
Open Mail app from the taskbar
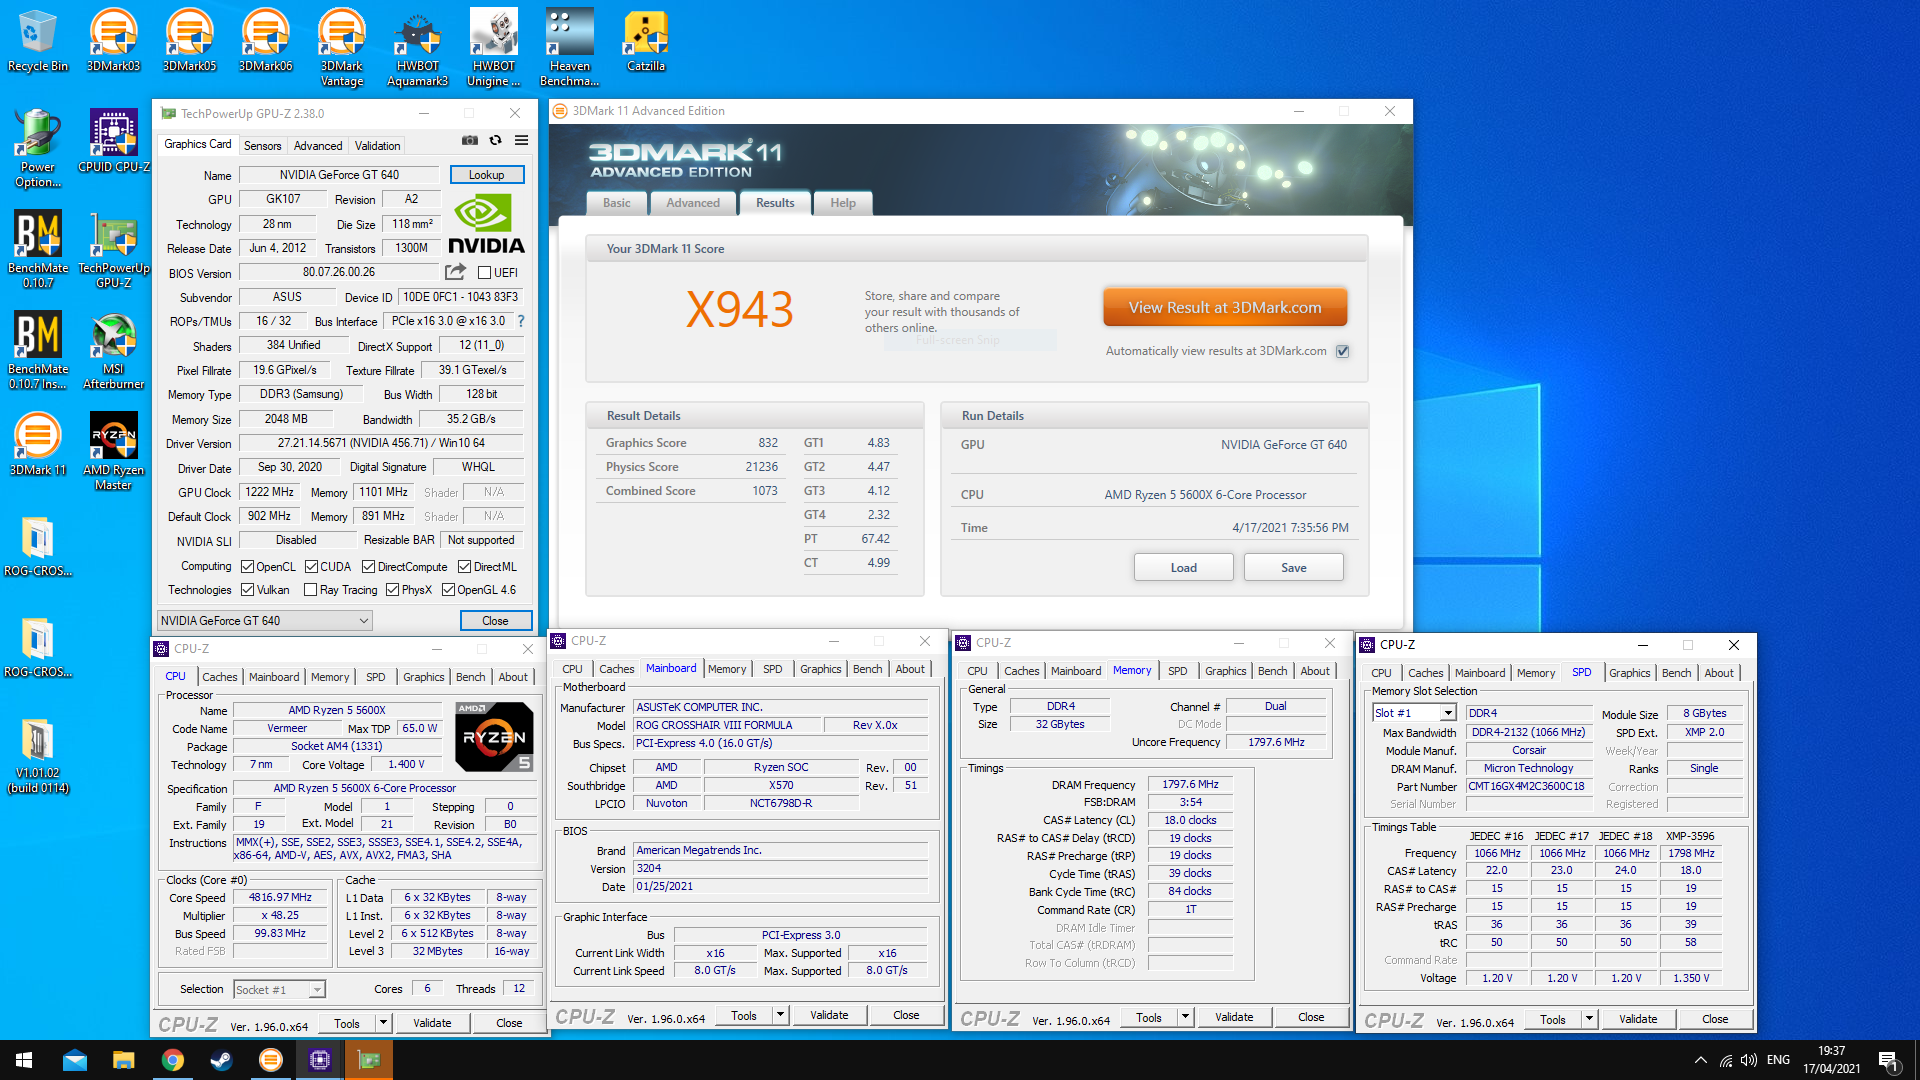75,1060
